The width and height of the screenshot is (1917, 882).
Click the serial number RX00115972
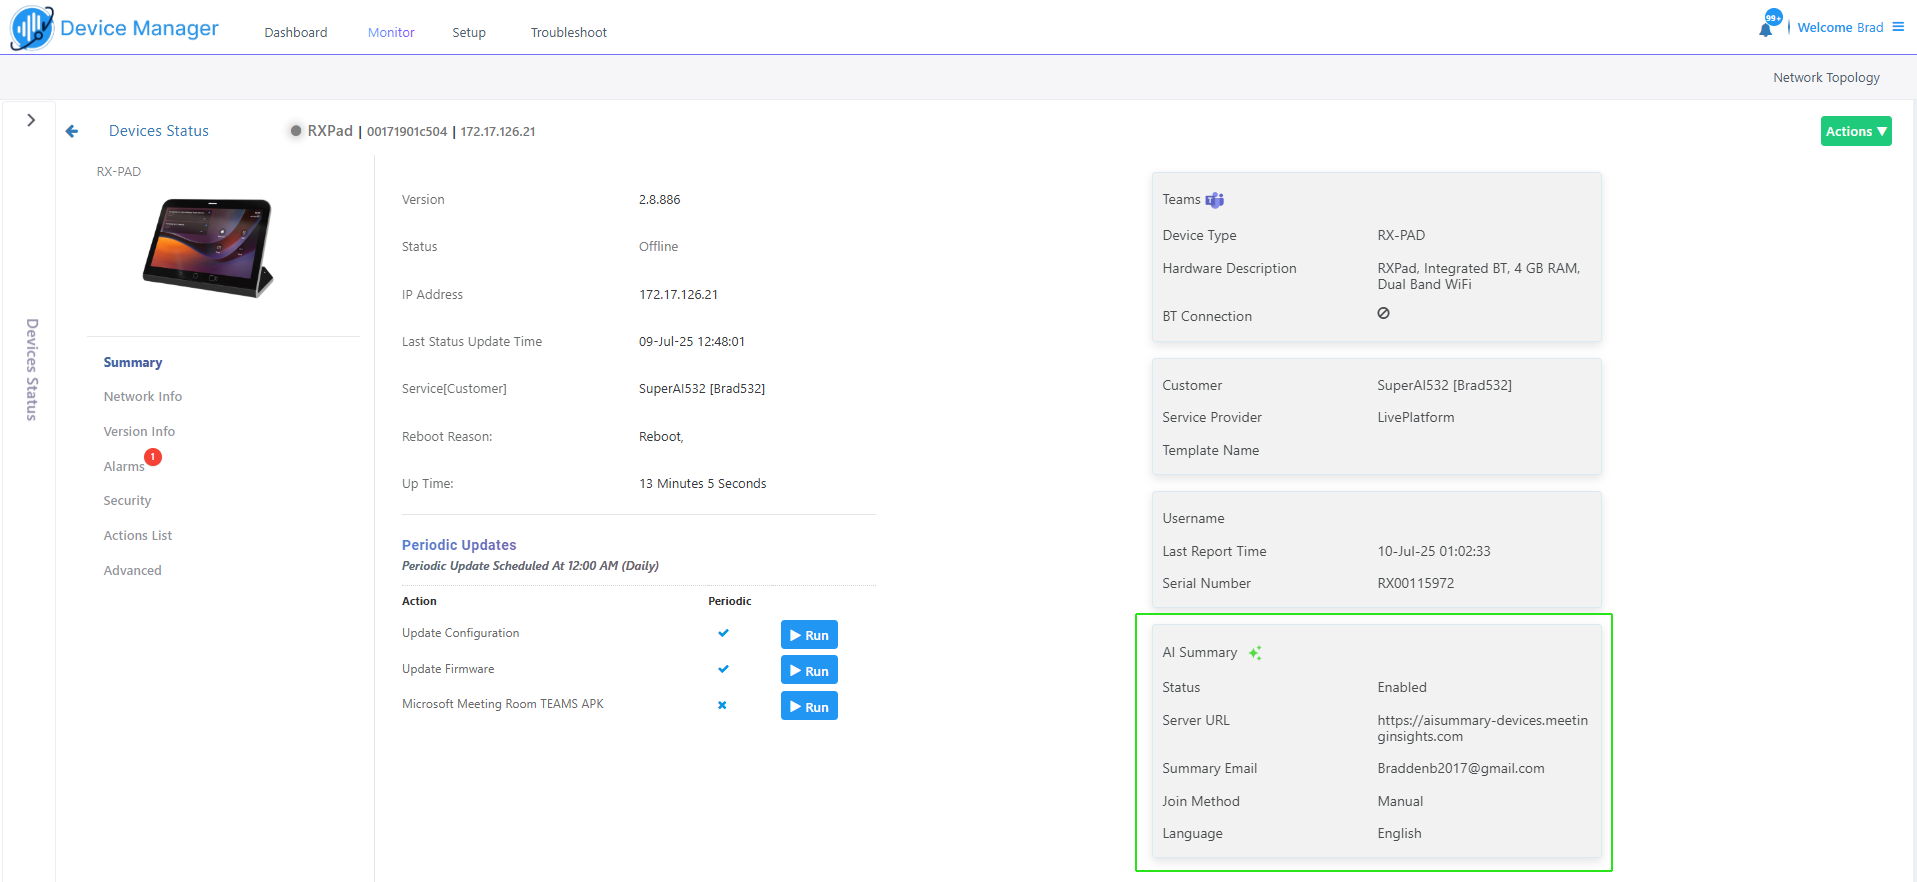pos(1416,584)
